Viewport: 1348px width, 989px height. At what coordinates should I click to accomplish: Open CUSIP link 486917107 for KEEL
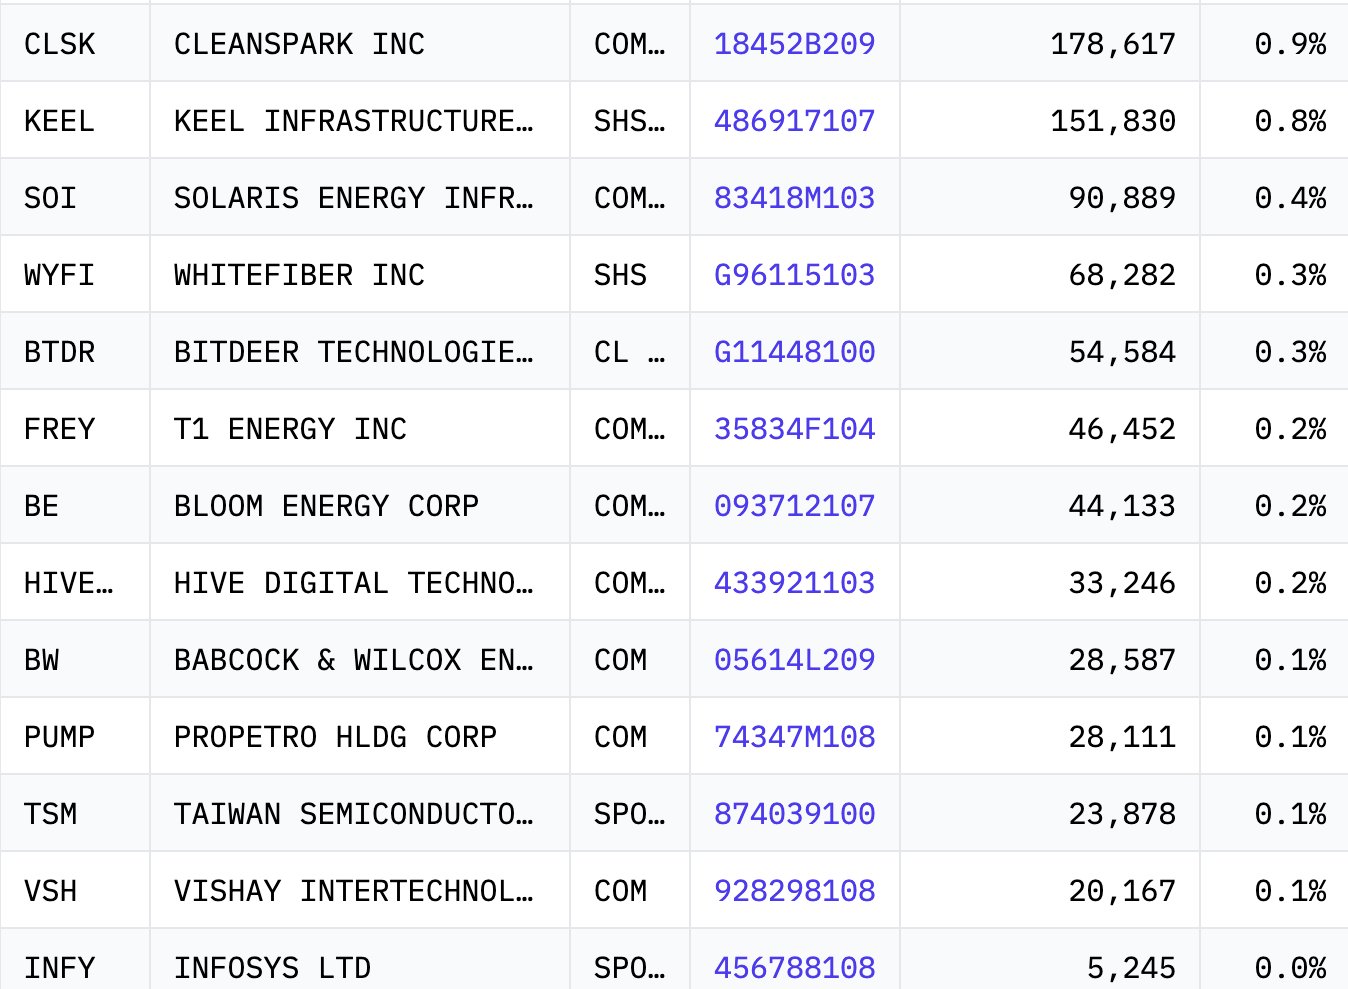click(794, 121)
